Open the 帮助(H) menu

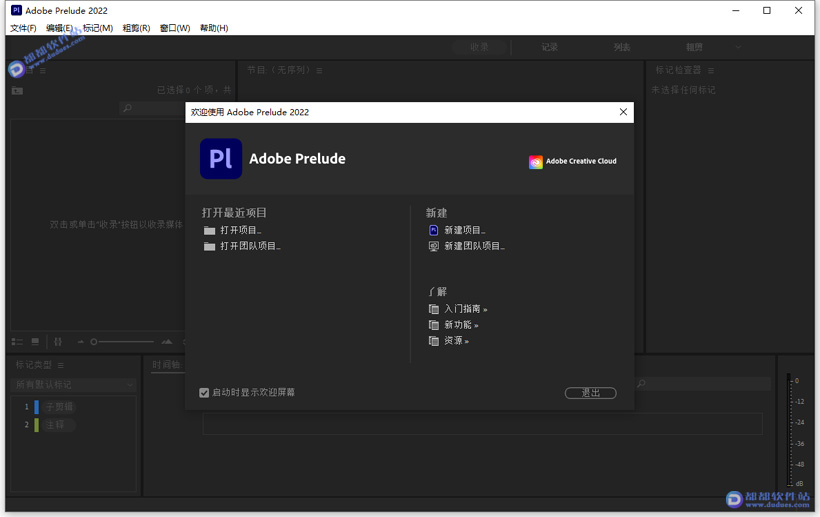click(x=214, y=28)
